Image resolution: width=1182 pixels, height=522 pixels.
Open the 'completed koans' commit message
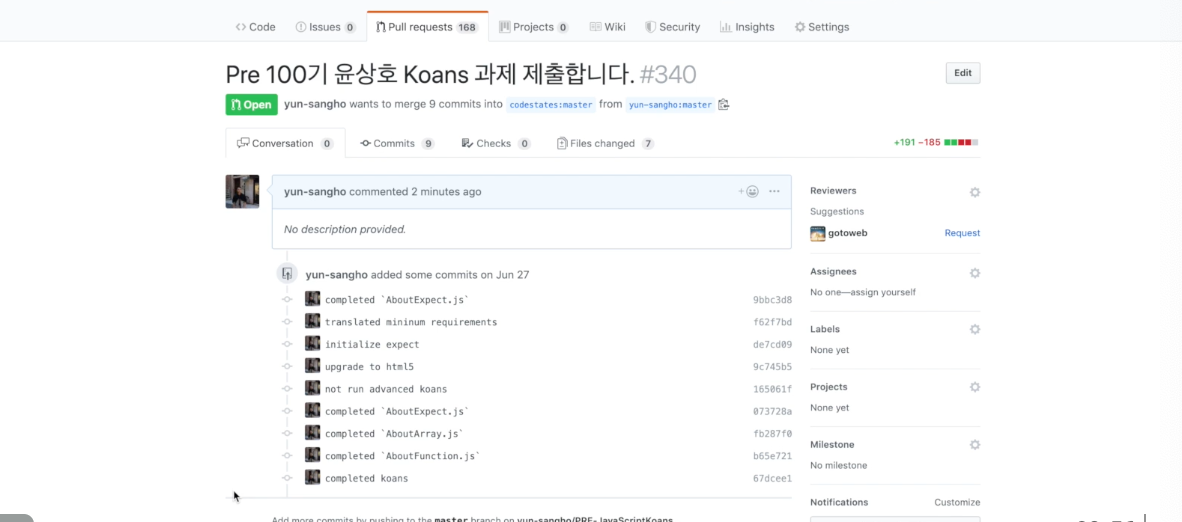(366, 478)
